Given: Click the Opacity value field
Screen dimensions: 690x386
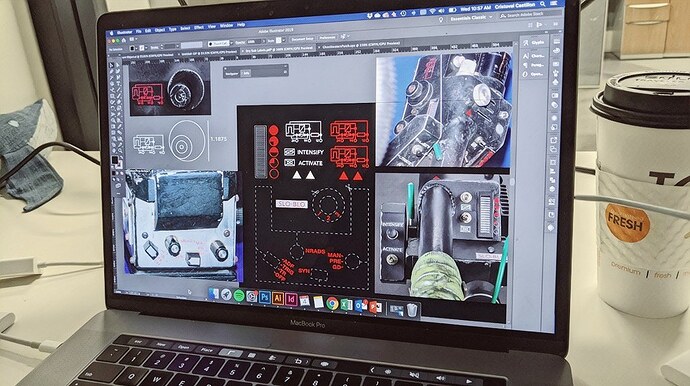Looking at the screenshot, I should 254,41.
